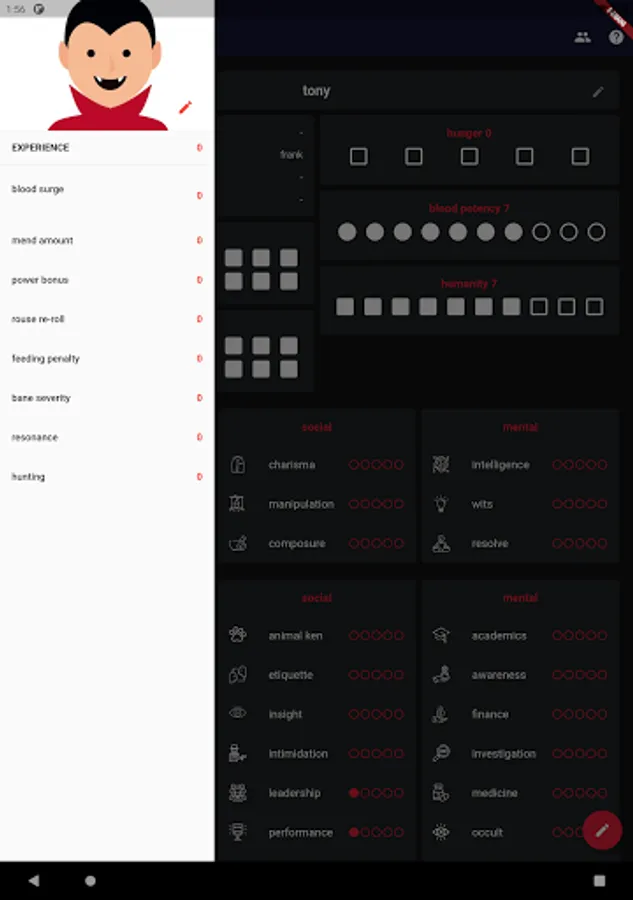The height and width of the screenshot is (900, 633).
Task: Toggle the filled leadership dot
Action: click(354, 793)
